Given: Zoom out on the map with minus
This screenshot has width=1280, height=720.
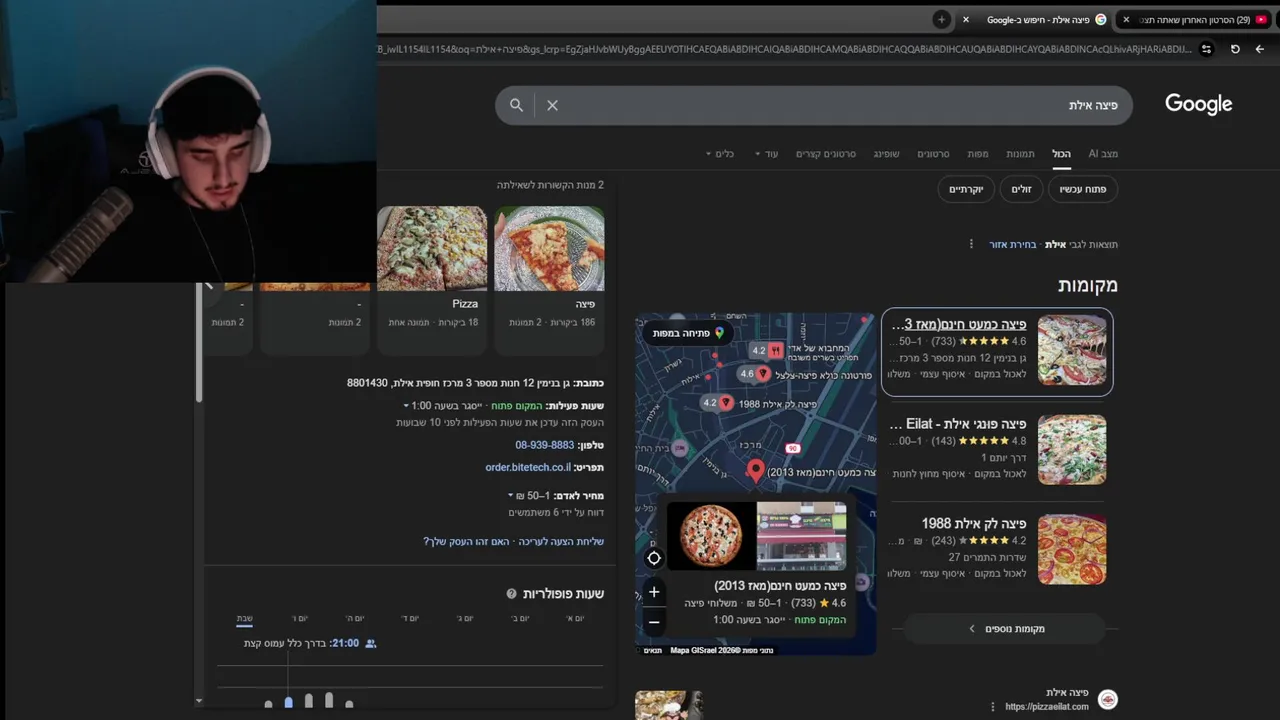Looking at the screenshot, I should 654,622.
